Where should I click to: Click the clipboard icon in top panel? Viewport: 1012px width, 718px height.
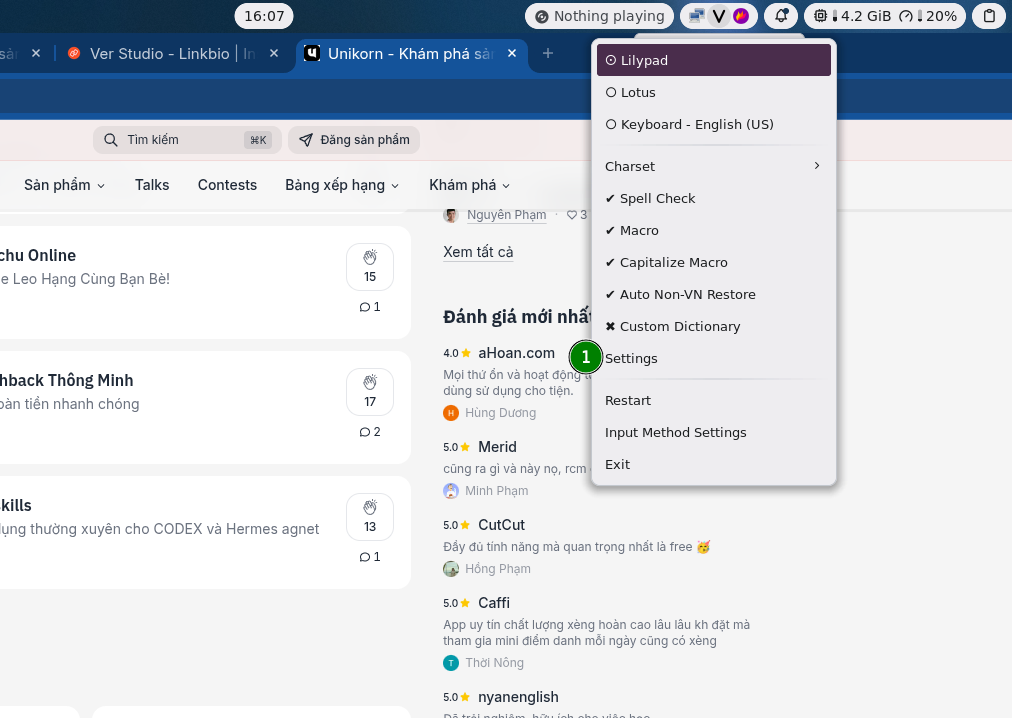(989, 16)
